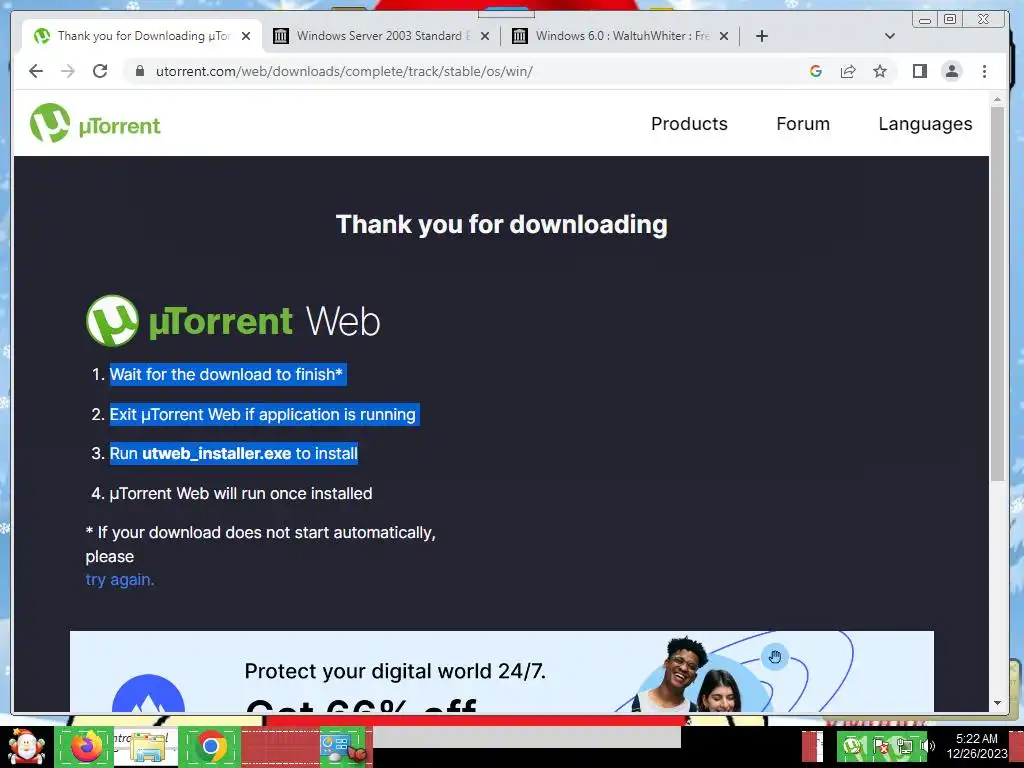Click 'Exit µTorrent Web if application is running' text
The height and width of the screenshot is (768, 1024).
click(x=263, y=415)
